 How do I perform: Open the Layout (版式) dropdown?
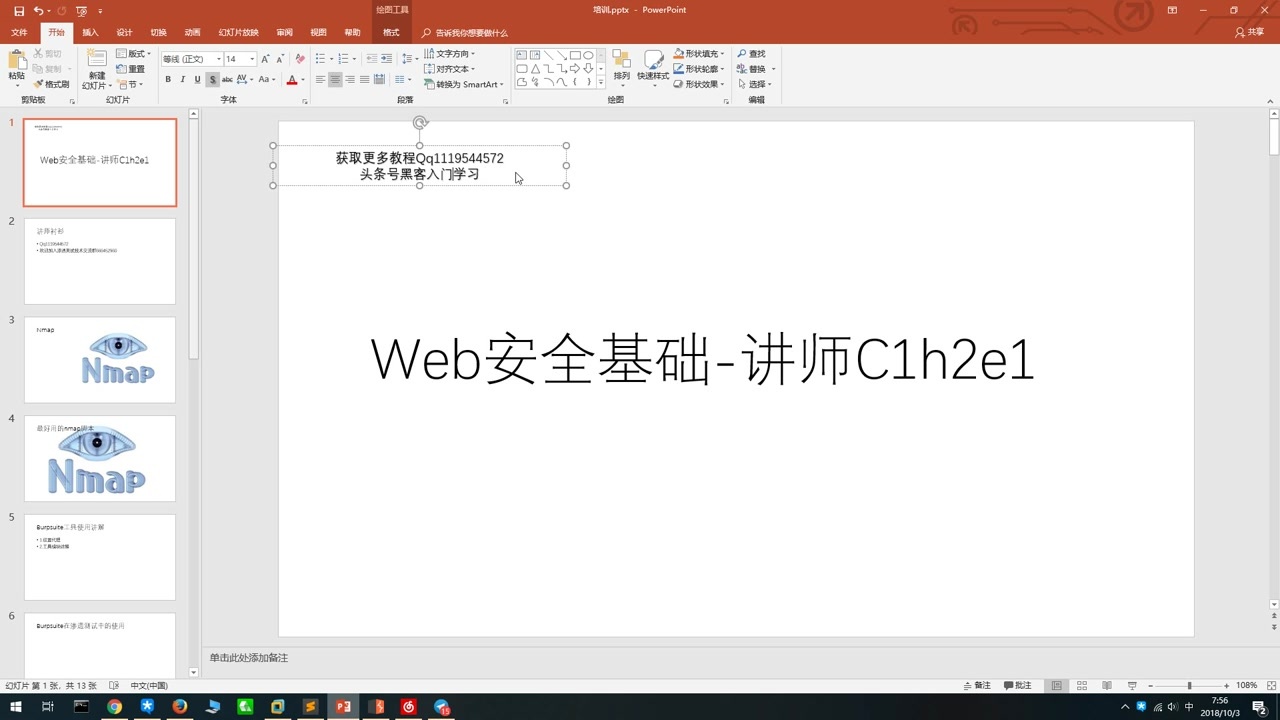133,54
